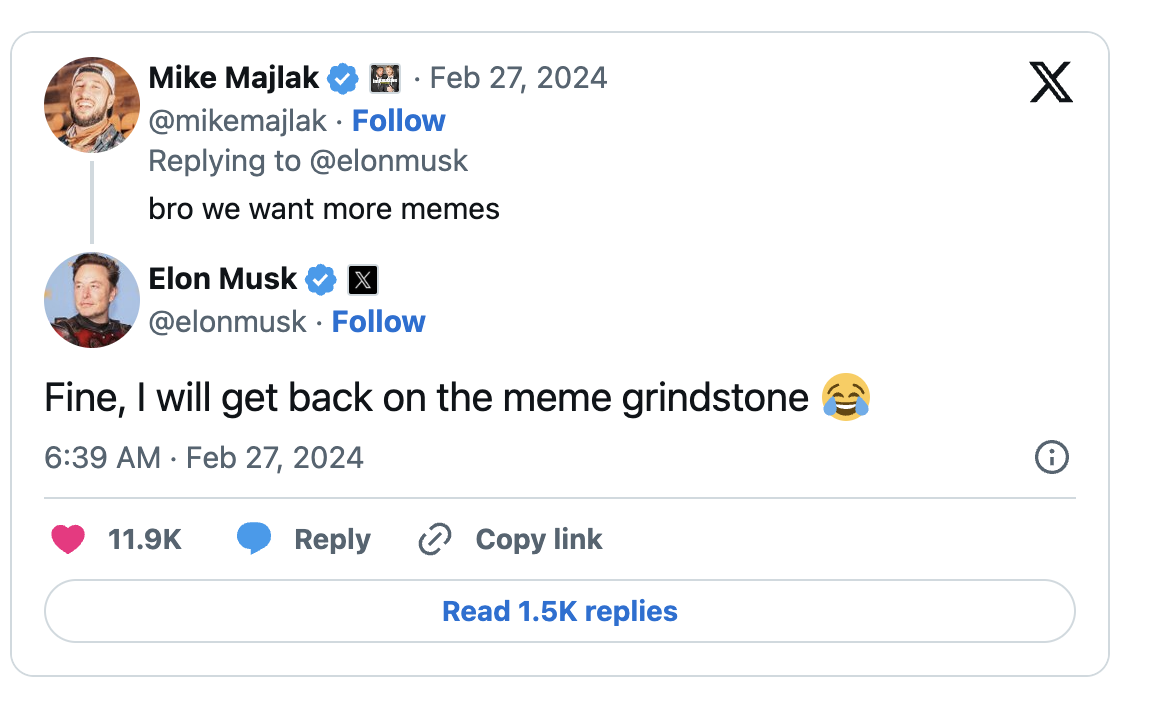Image resolution: width=1172 pixels, height=706 pixels.
Task: Click the Copy link text
Action: [538, 540]
